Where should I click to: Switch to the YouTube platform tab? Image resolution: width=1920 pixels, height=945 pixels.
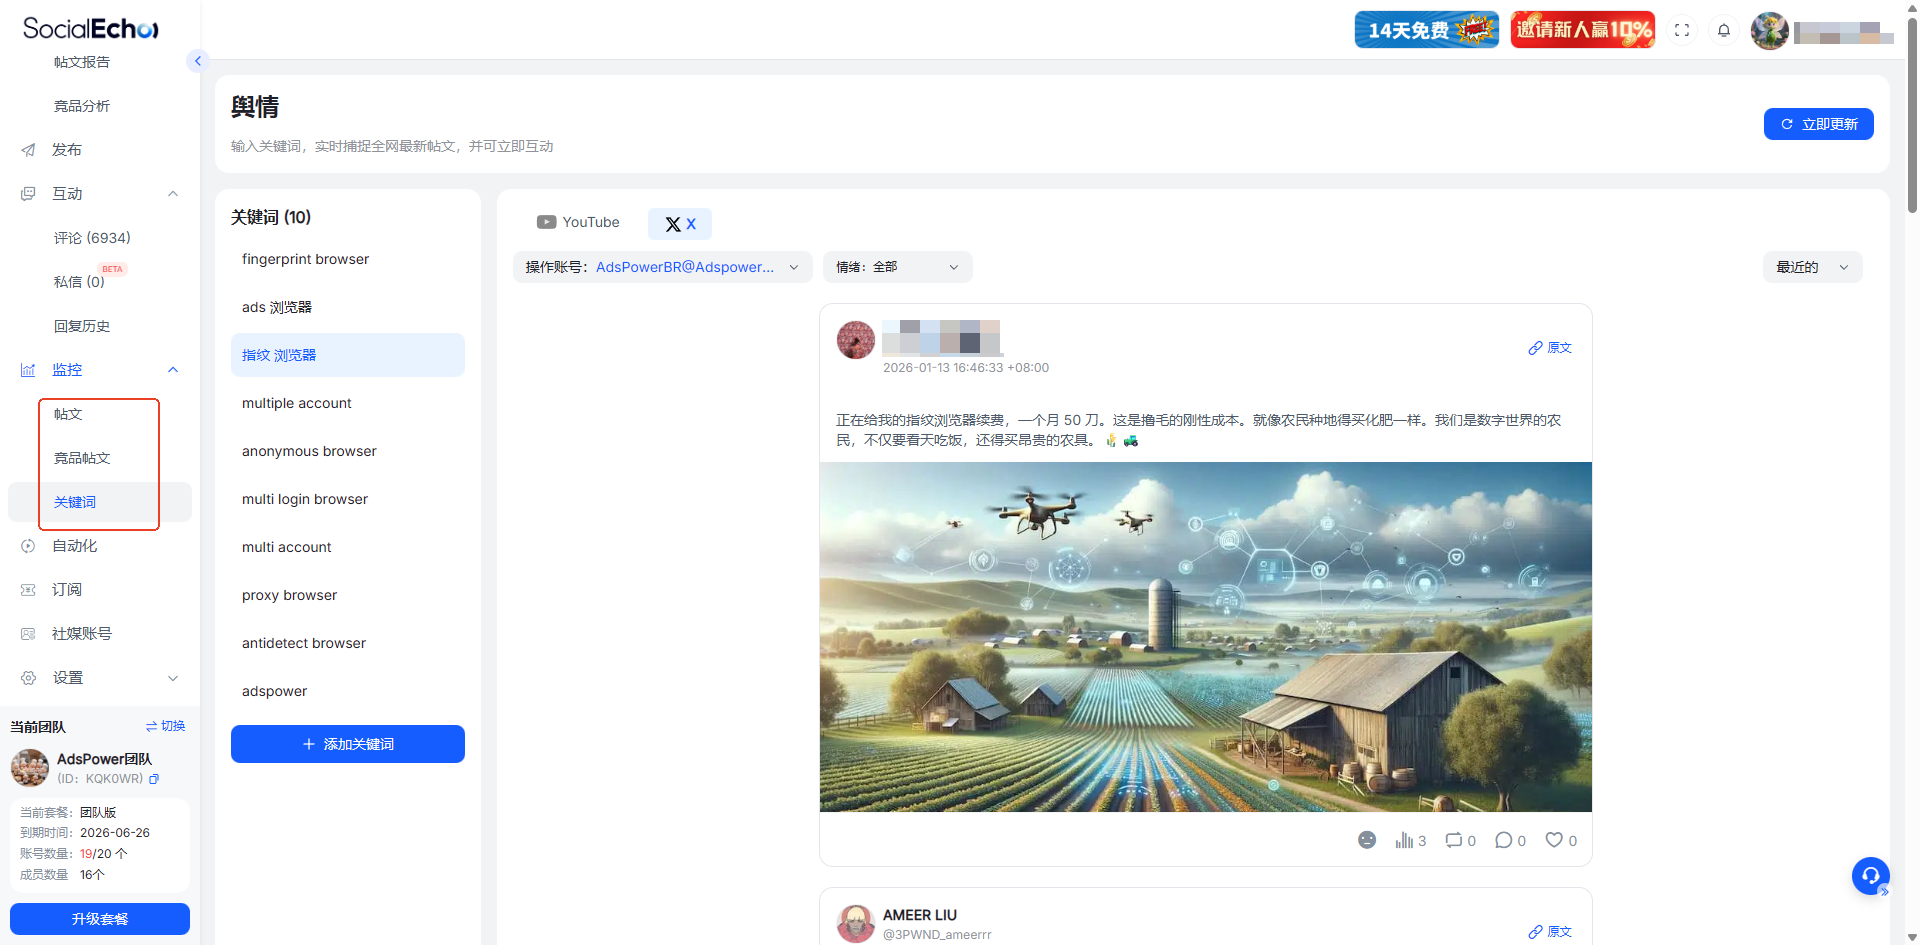pos(578,222)
